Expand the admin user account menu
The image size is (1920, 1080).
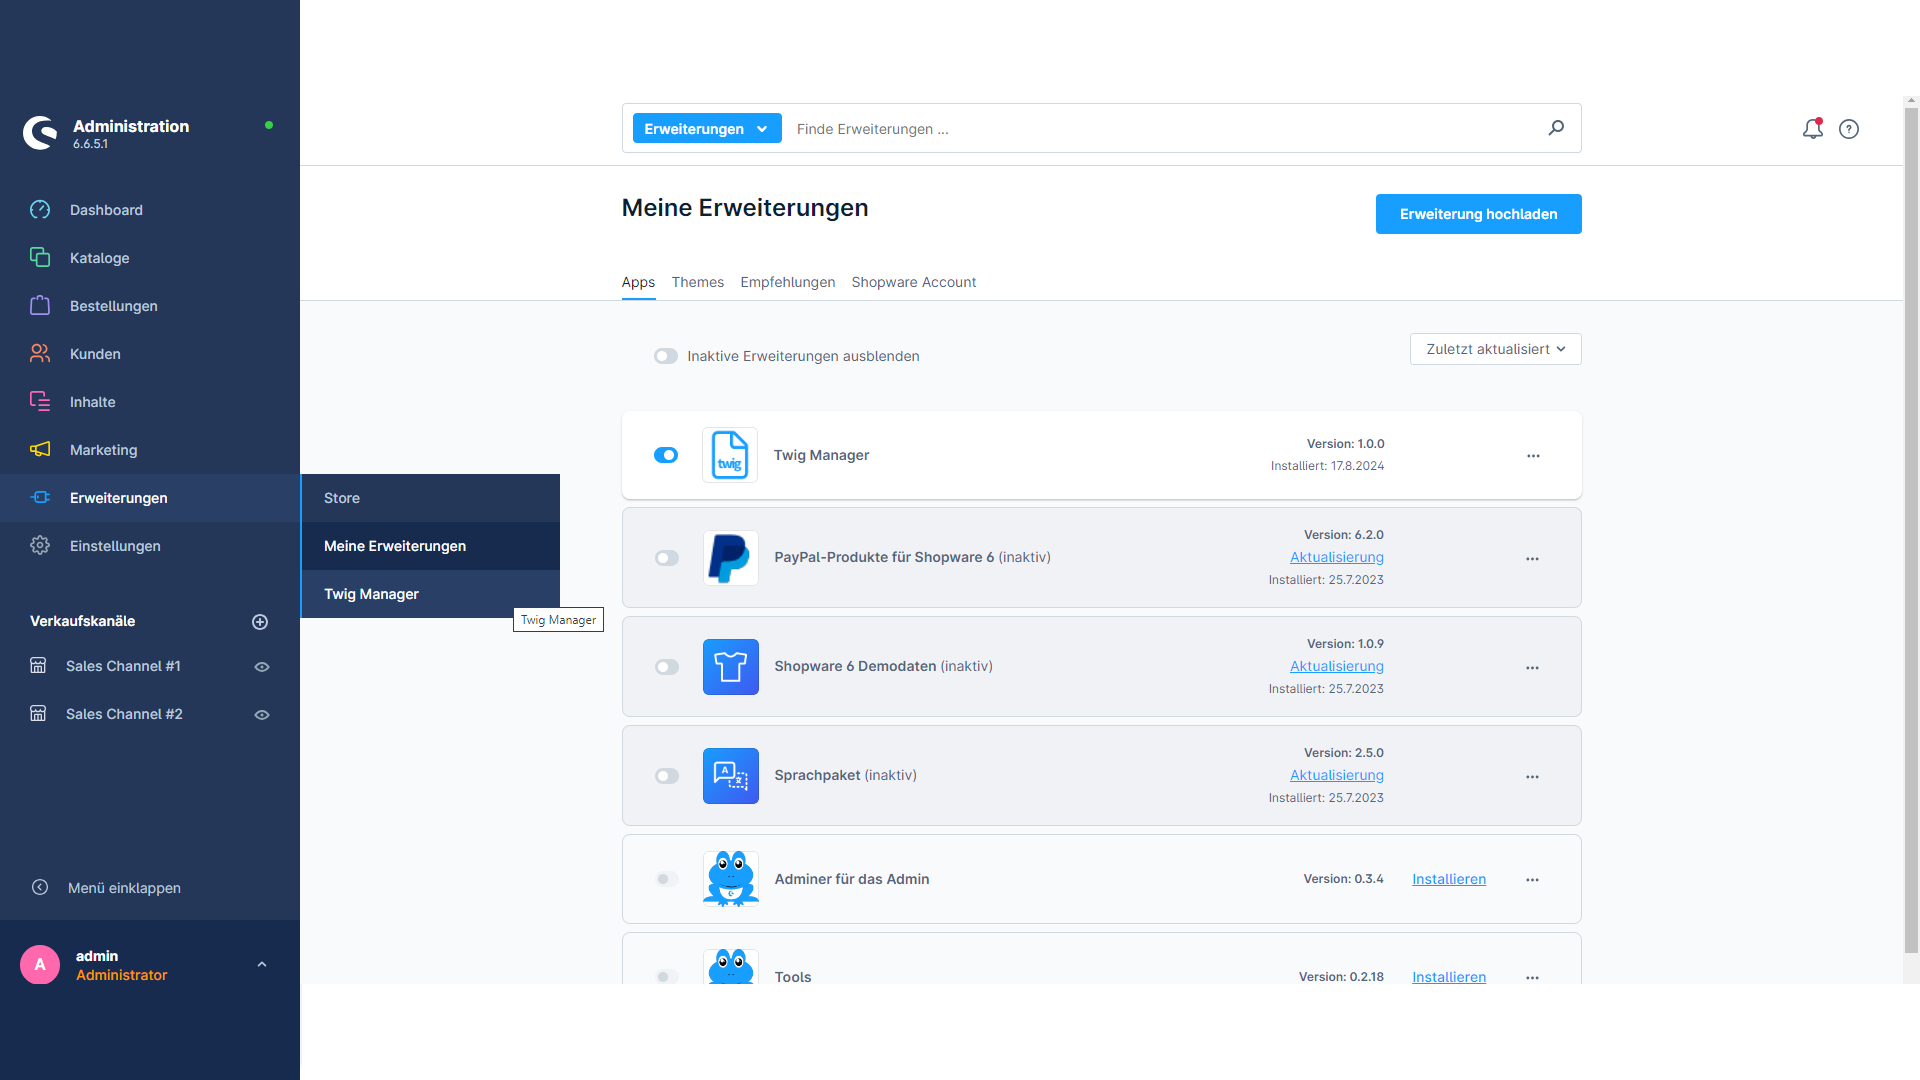point(260,964)
